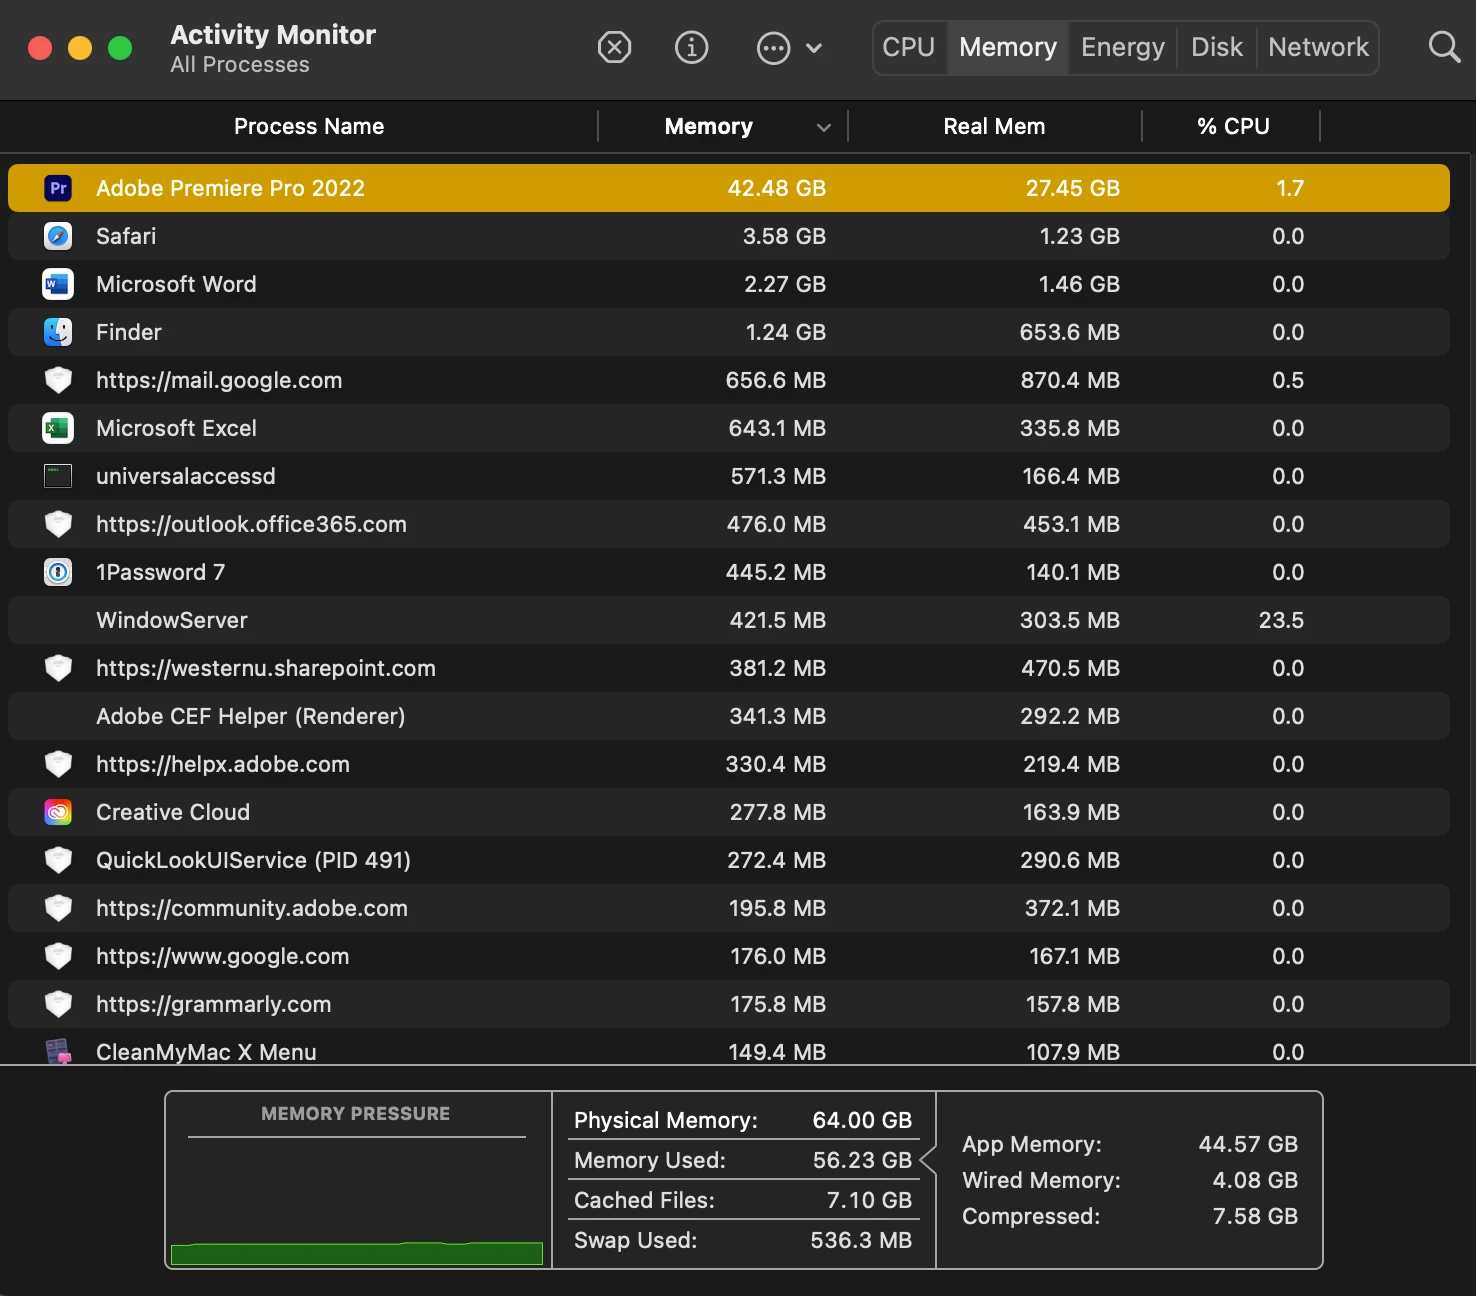Click the Safari compass icon

click(58, 236)
